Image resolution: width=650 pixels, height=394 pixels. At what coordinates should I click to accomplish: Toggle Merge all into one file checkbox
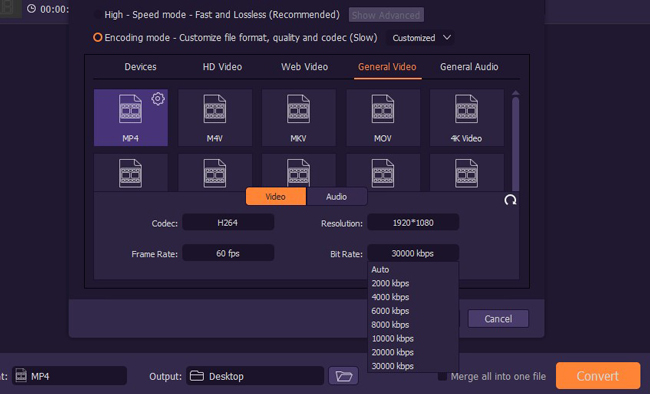pyautogui.click(x=443, y=376)
